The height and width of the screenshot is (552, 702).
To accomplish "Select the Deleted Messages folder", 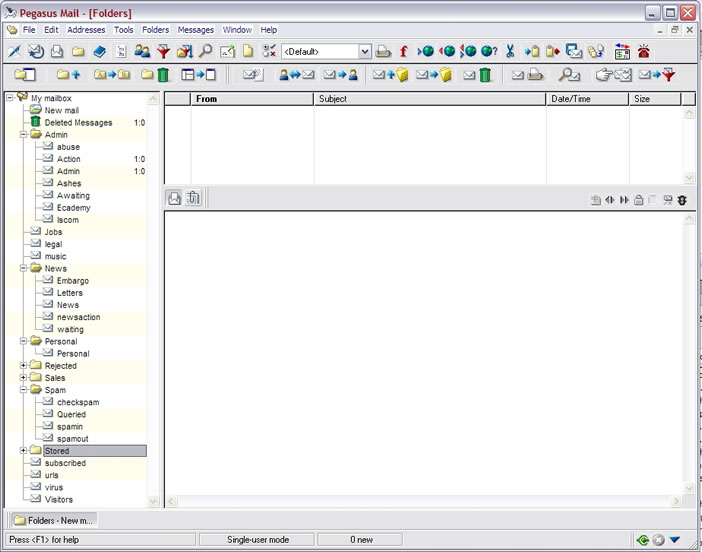I will (78, 123).
